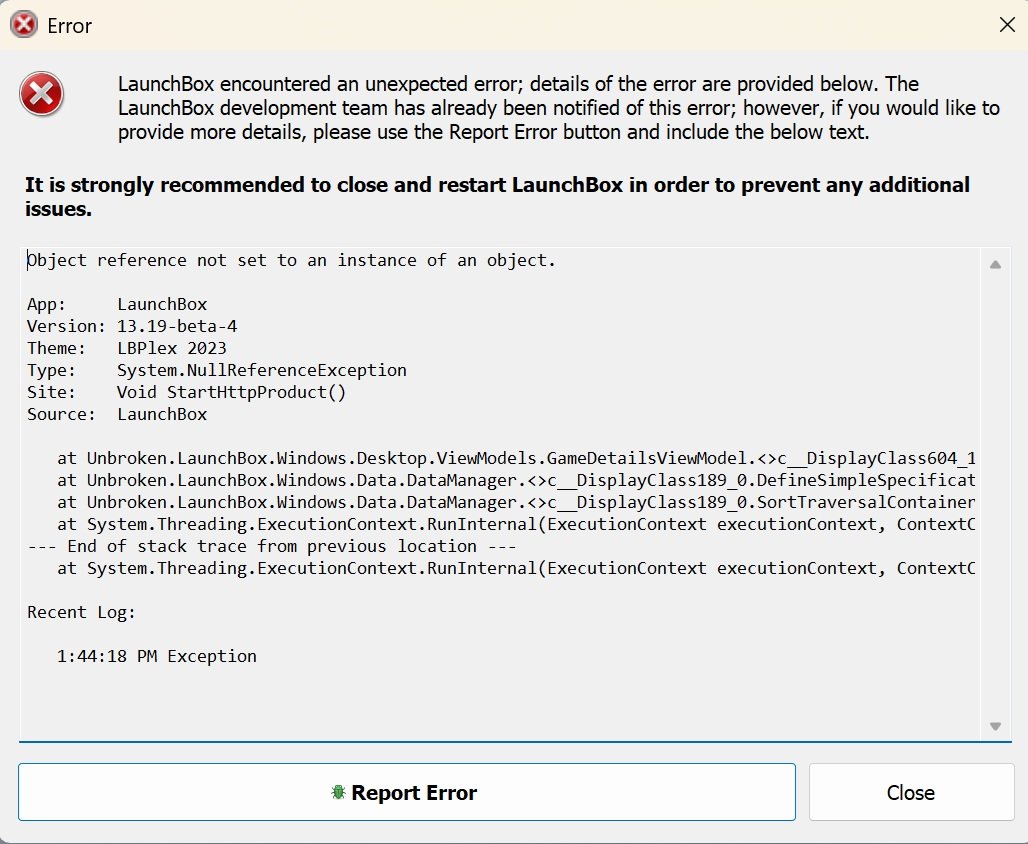Click the DefineSimpleSpecificat stack trace line
This screenshot has width=1028, height=844.
click(516, 481)
